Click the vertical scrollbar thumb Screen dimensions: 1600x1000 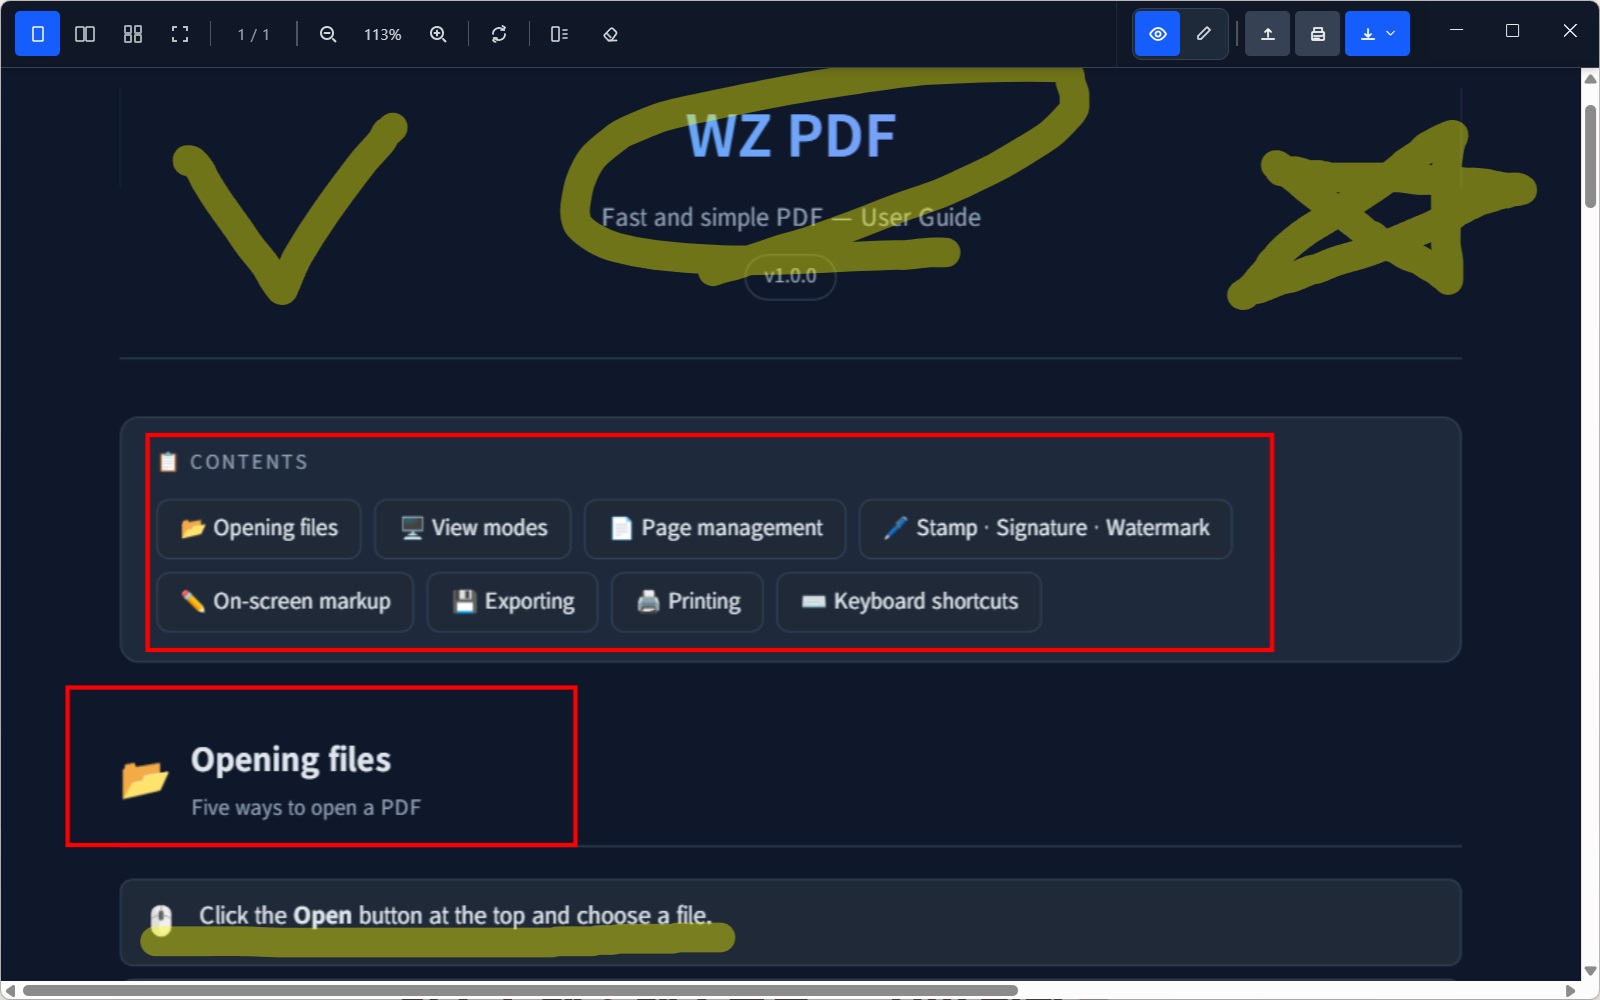point(1590,156)
